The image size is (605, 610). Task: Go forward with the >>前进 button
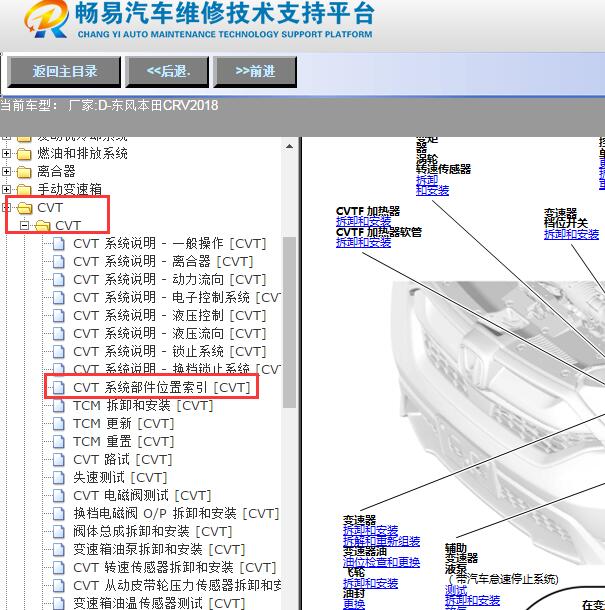click(255, 72)
